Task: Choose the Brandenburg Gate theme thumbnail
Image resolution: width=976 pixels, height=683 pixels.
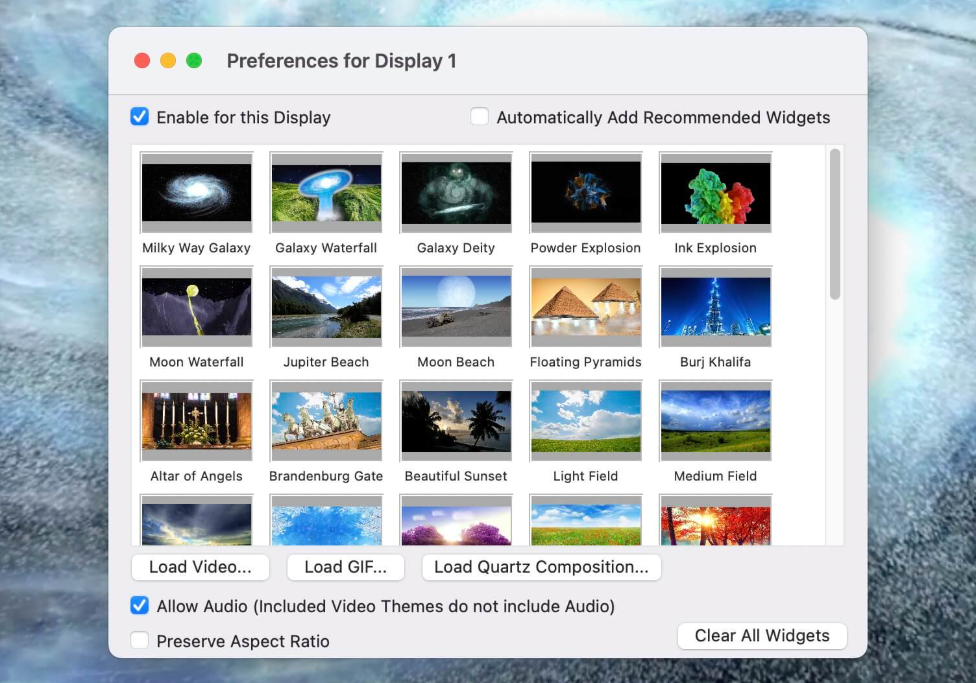Action: (326, 421)
